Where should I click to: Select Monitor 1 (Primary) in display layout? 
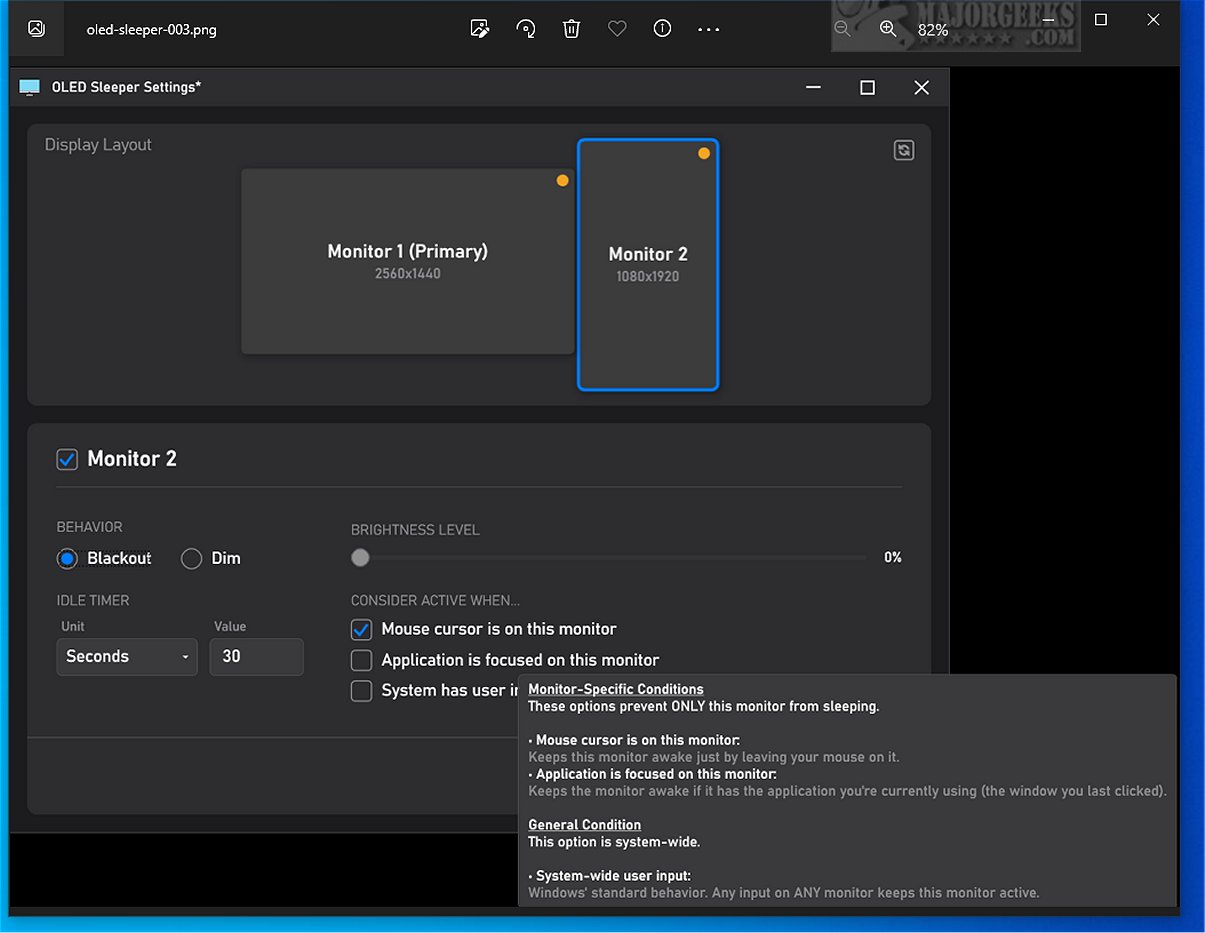pyautogui.click(x=407, y=261)
